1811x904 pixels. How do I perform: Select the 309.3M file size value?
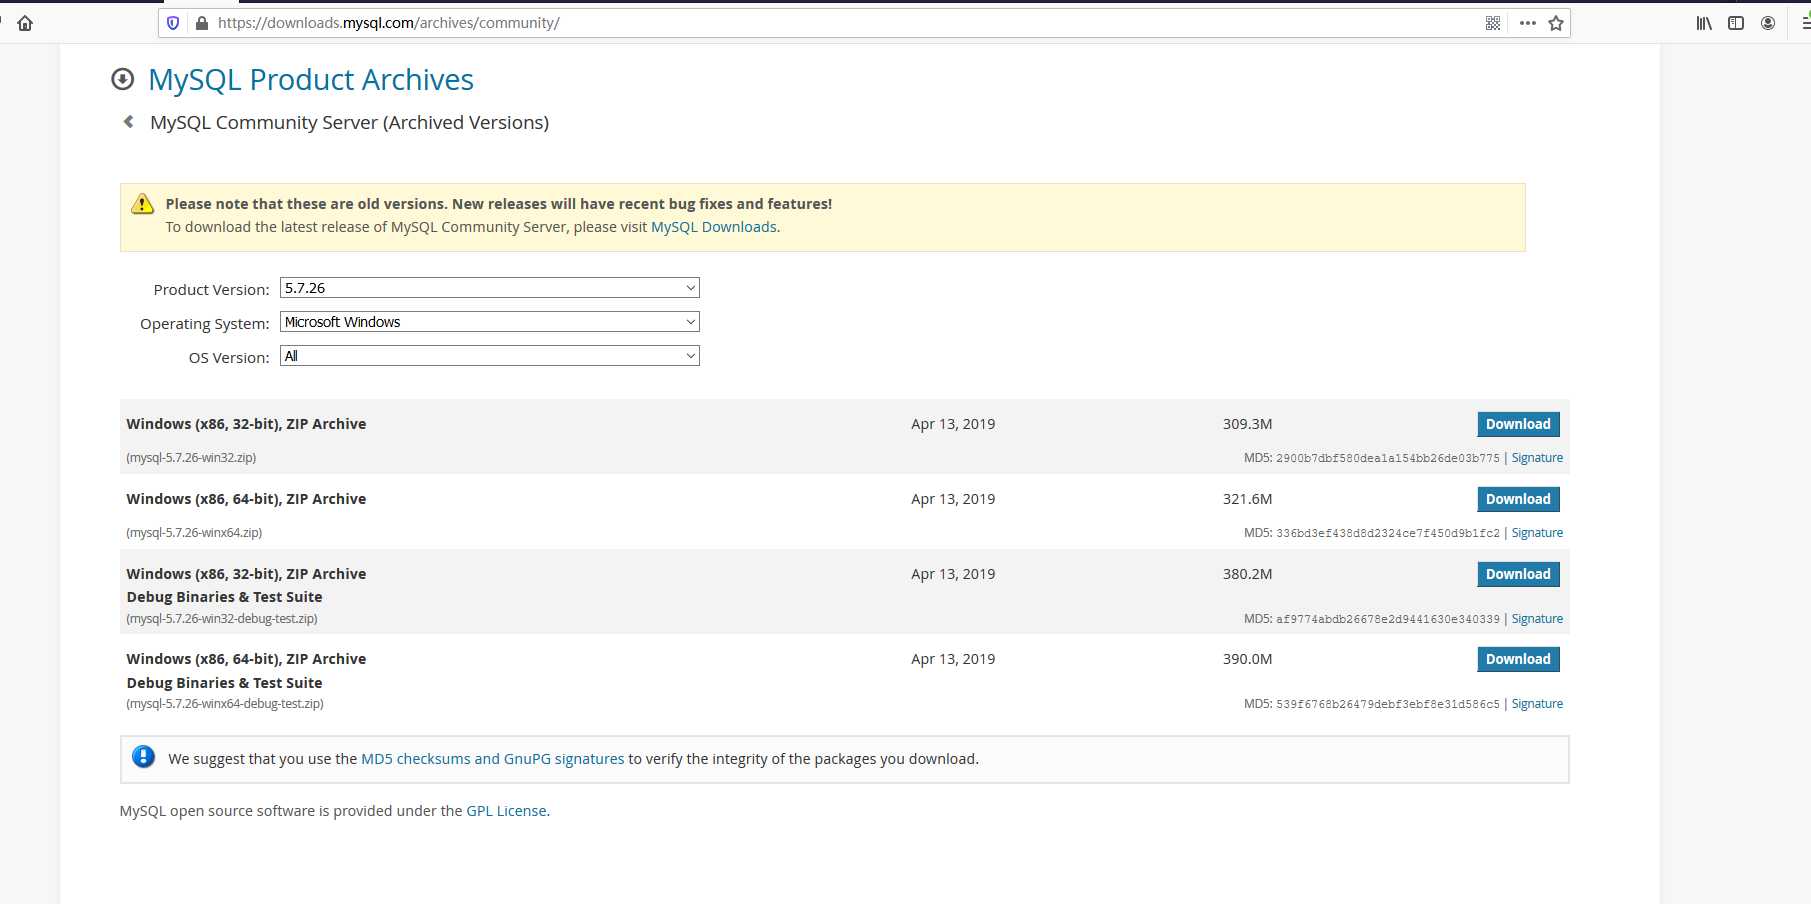click(x=1247, y=424)
